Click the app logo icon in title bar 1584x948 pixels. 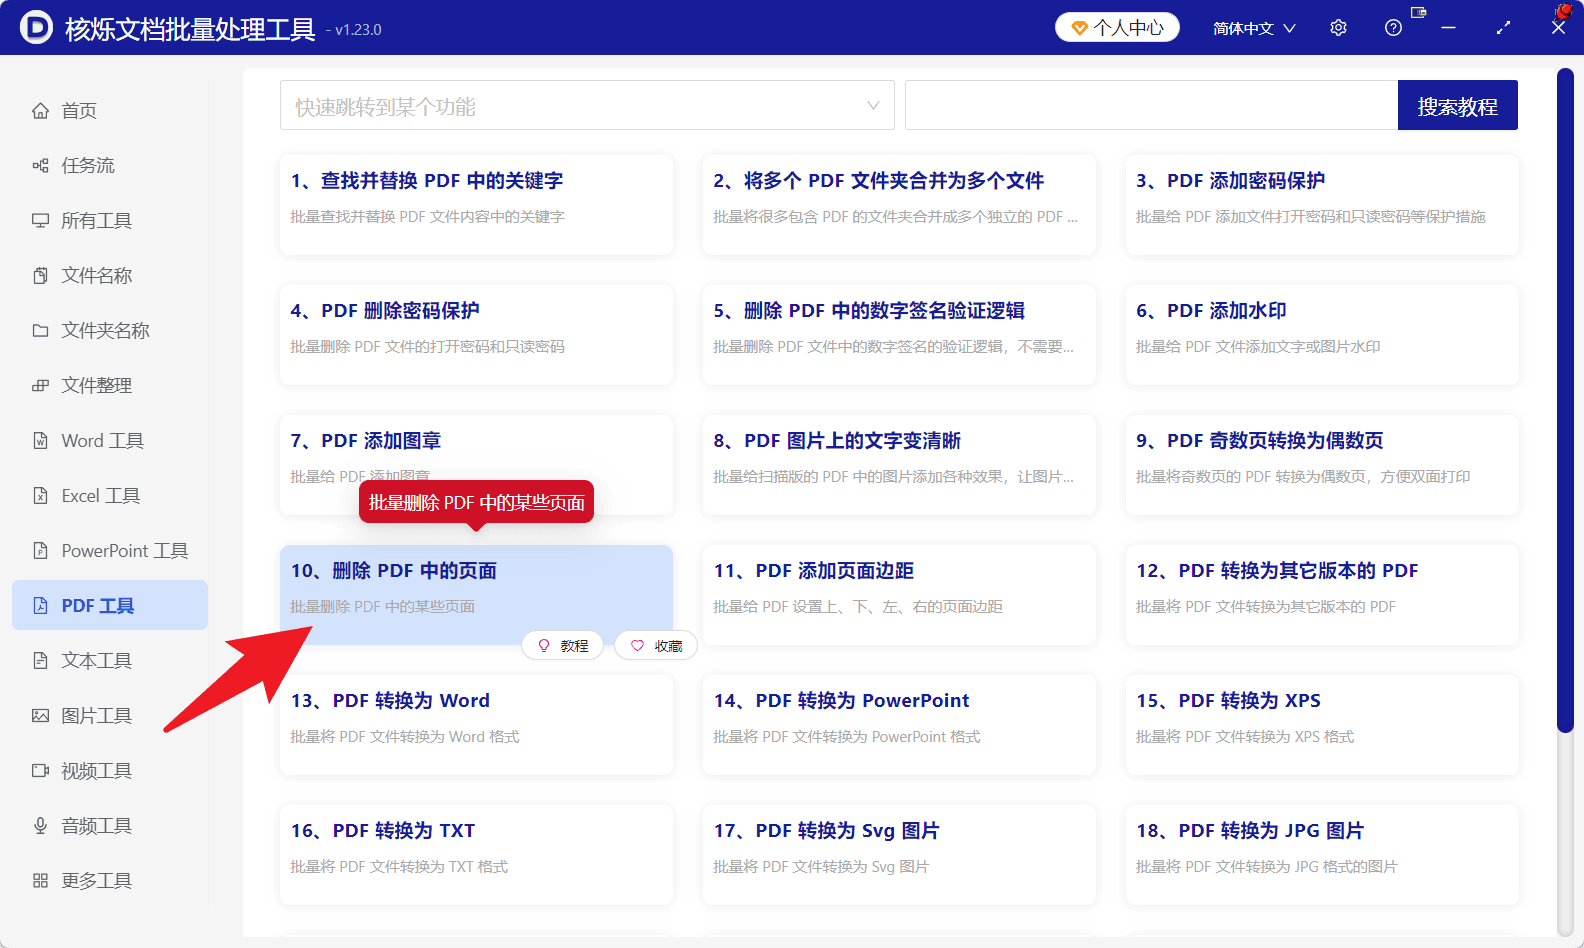click(36, 27)
